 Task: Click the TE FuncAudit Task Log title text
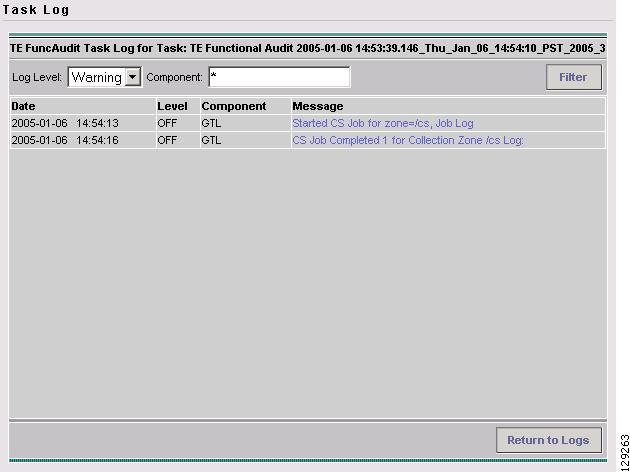point(307,48)
